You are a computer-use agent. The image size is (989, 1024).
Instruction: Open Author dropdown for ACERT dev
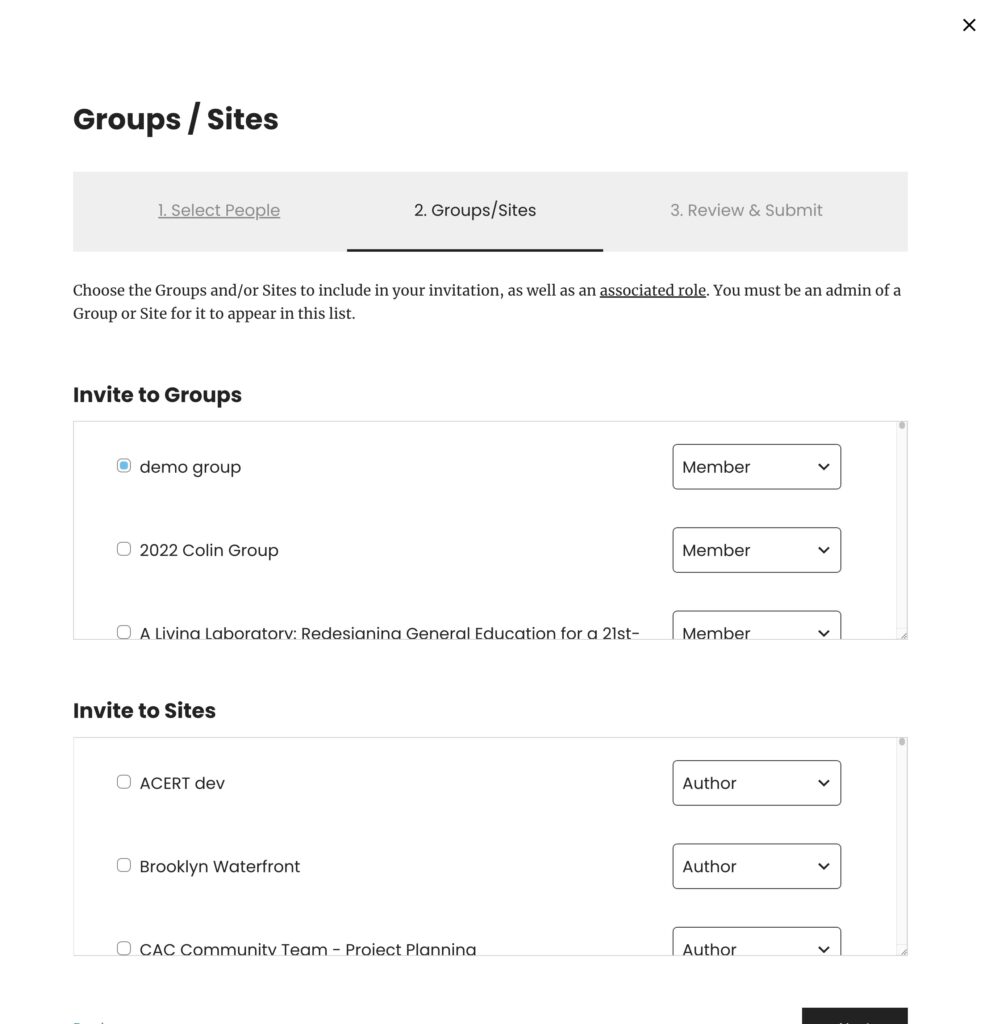[756, 782]
